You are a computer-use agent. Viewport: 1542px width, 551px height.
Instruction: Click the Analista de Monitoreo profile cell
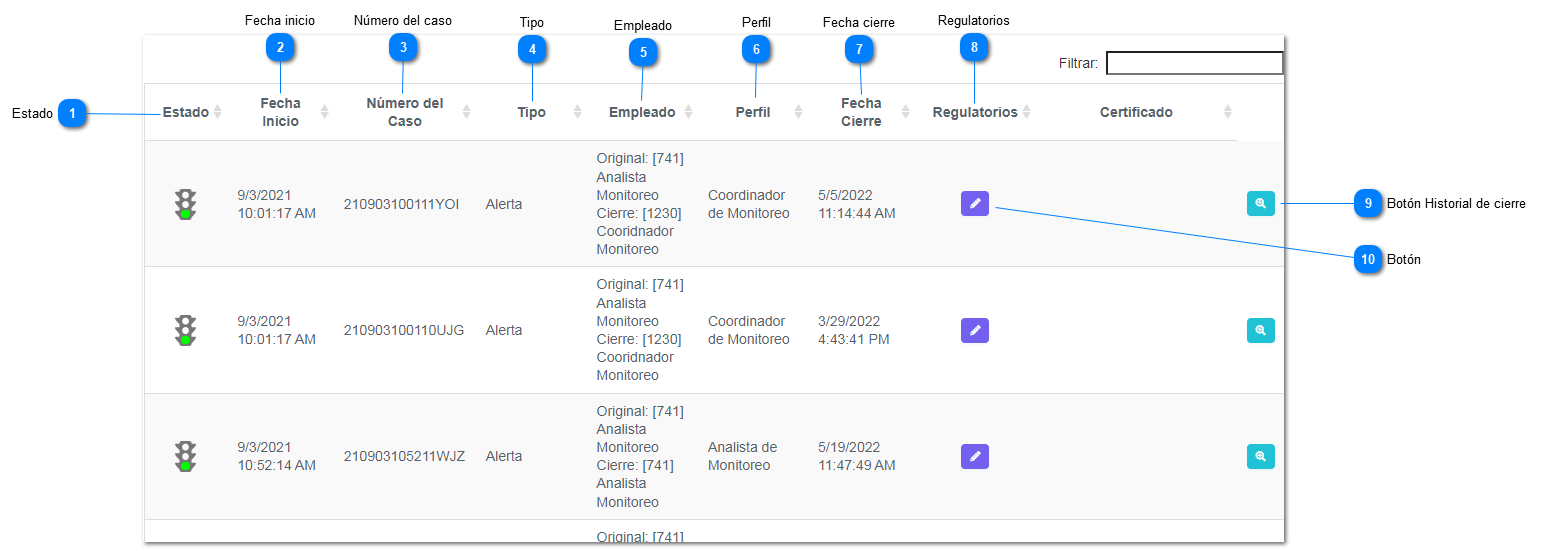742,456
